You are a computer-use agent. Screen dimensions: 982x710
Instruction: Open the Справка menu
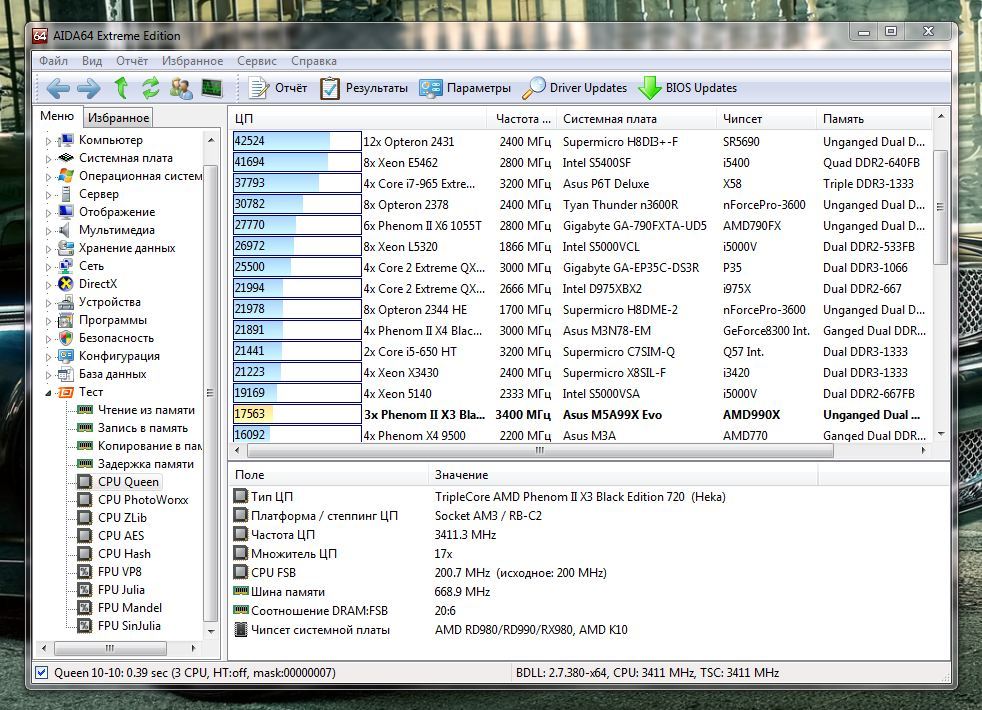tap(314, 61)
